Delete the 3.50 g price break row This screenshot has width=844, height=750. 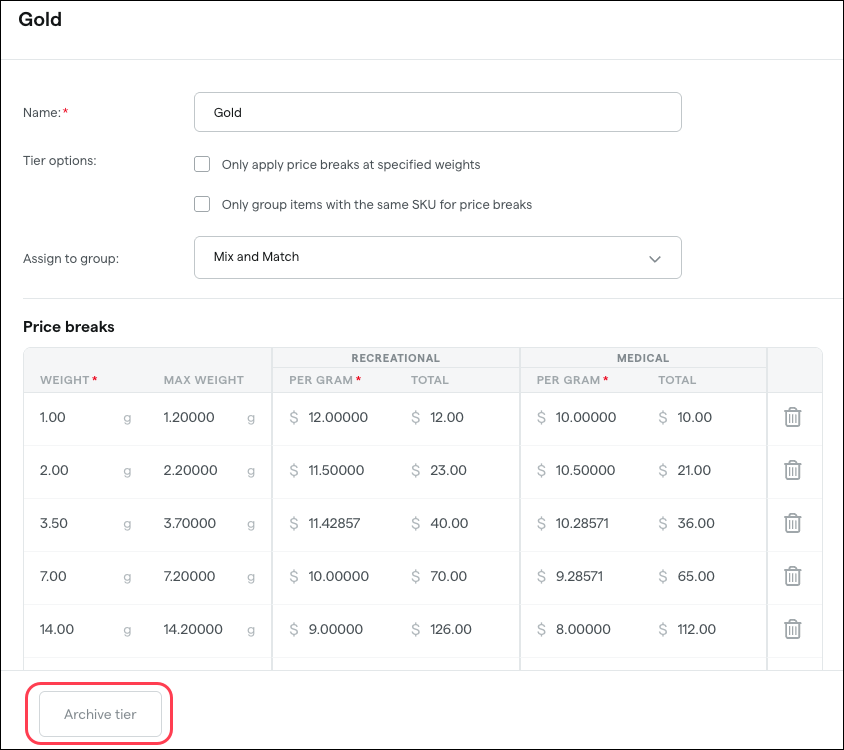coord(792,523)
